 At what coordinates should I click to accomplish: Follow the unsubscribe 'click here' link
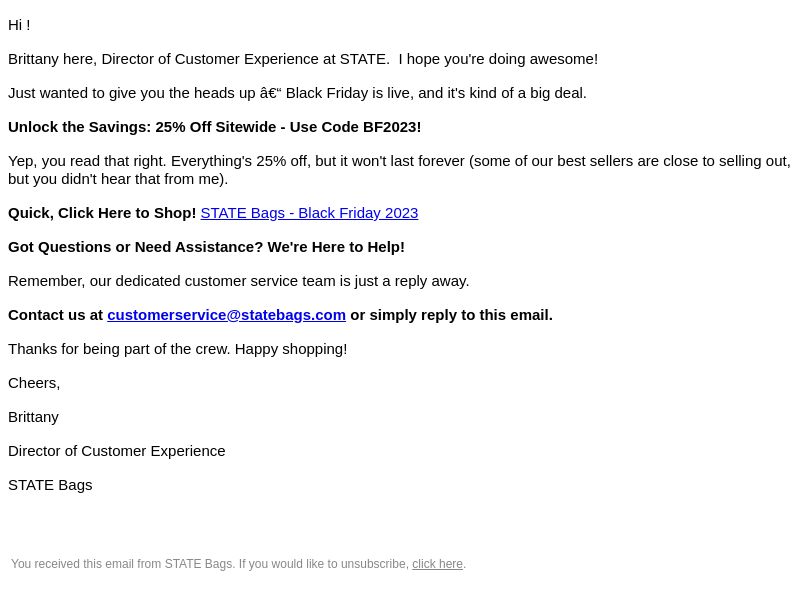tap(437, 564)
